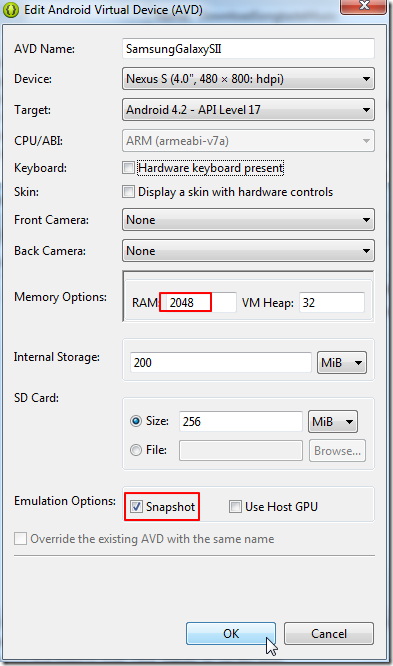Click the RAM field containing 2048

click(x=198, y=302)
